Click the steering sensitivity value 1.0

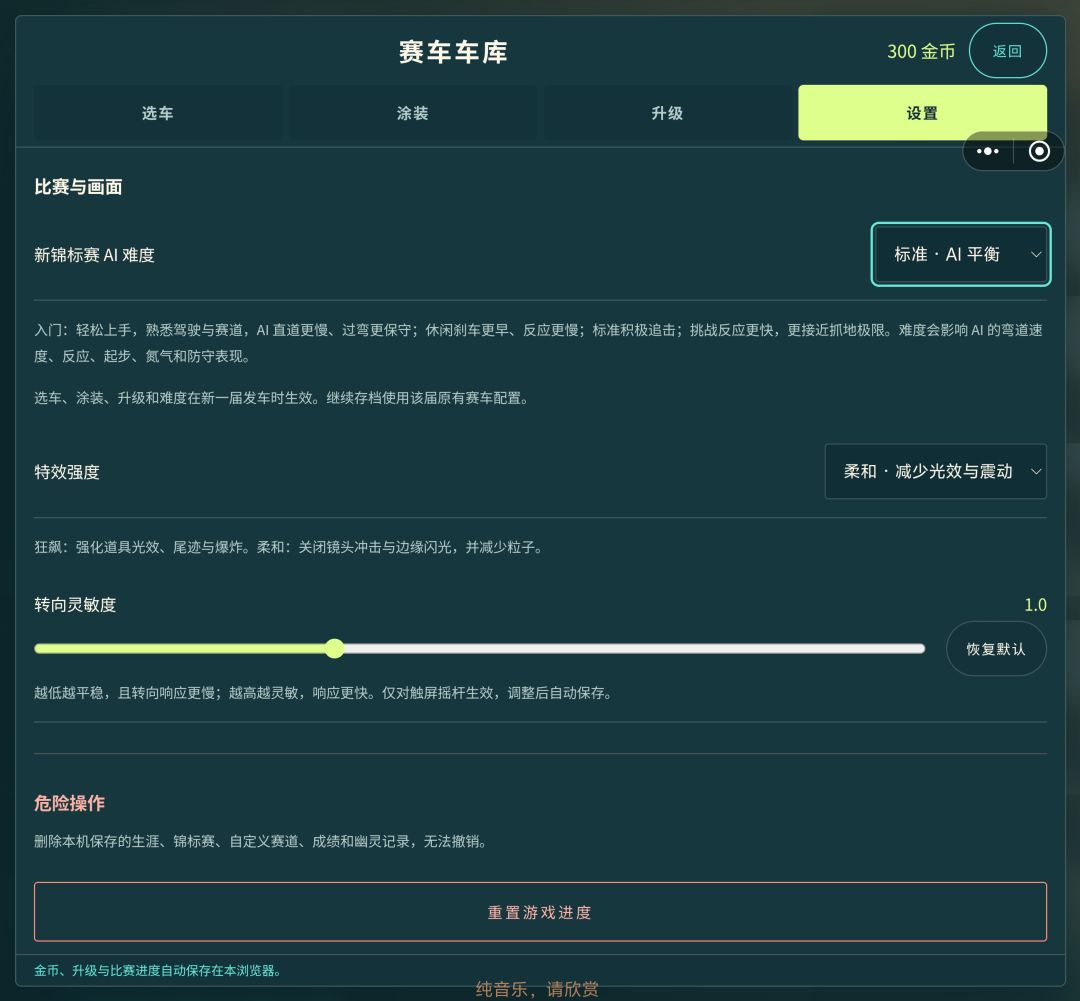[x=1035, y=605]
